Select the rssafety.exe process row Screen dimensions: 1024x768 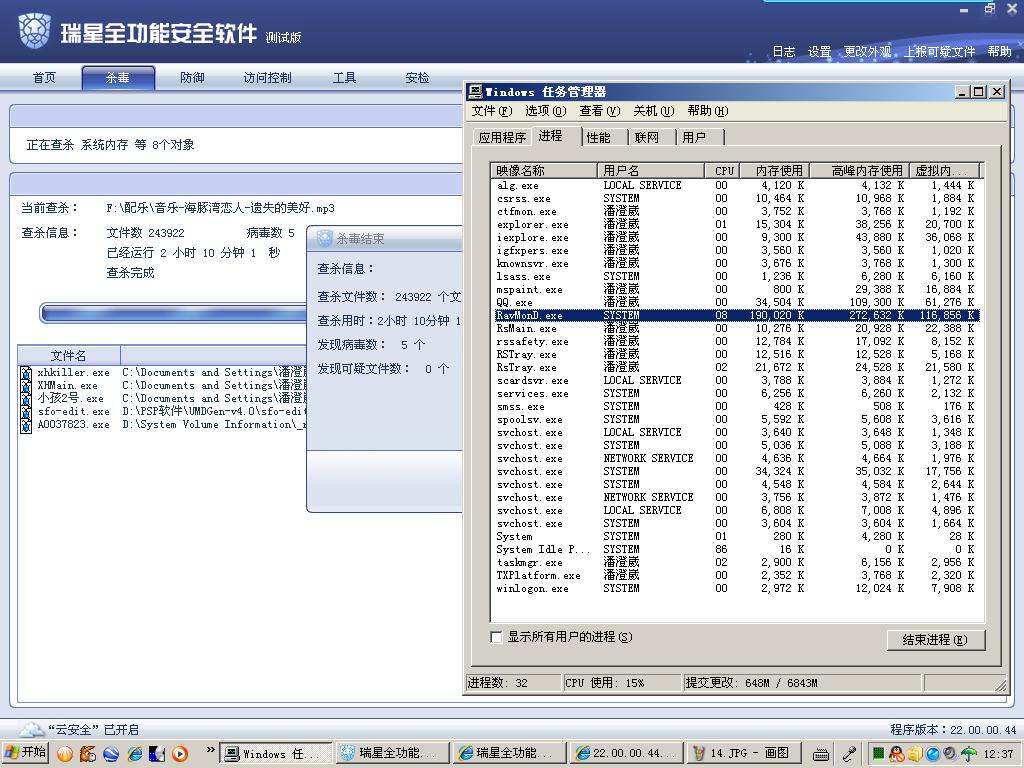click(x=736, y=342)
